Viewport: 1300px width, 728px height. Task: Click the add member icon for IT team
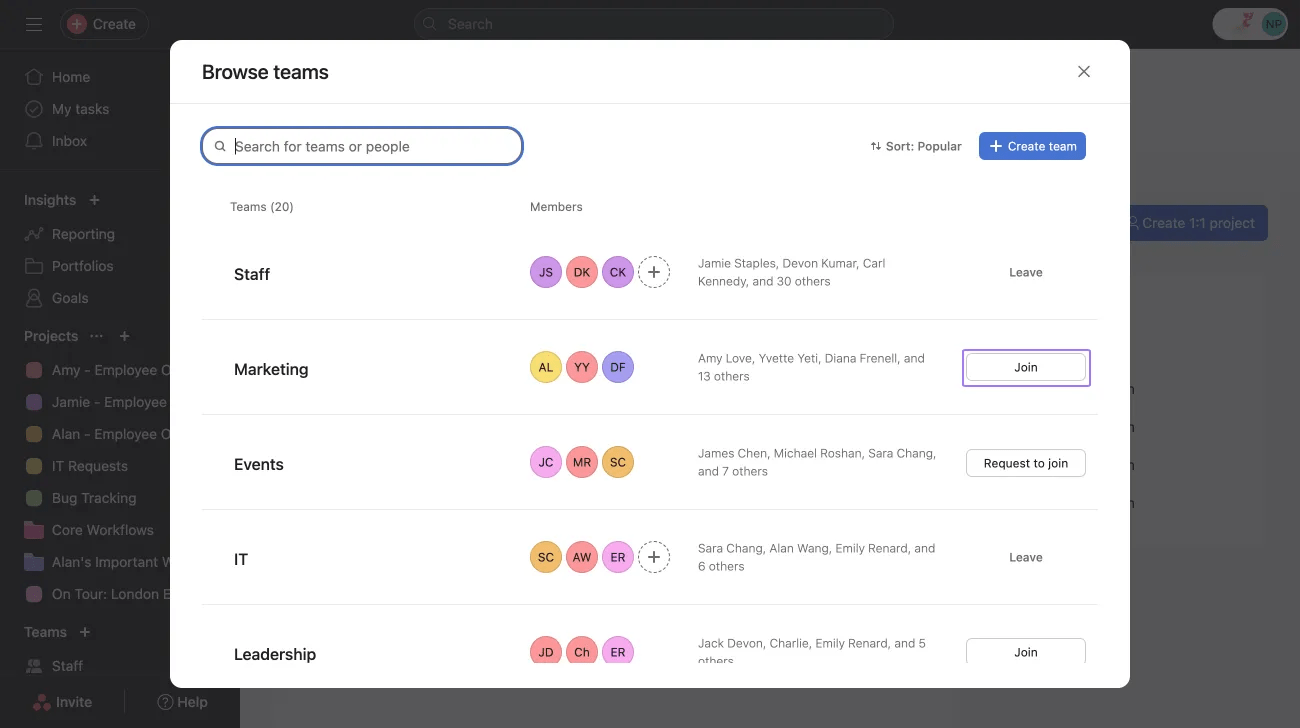tap(654, 557)
